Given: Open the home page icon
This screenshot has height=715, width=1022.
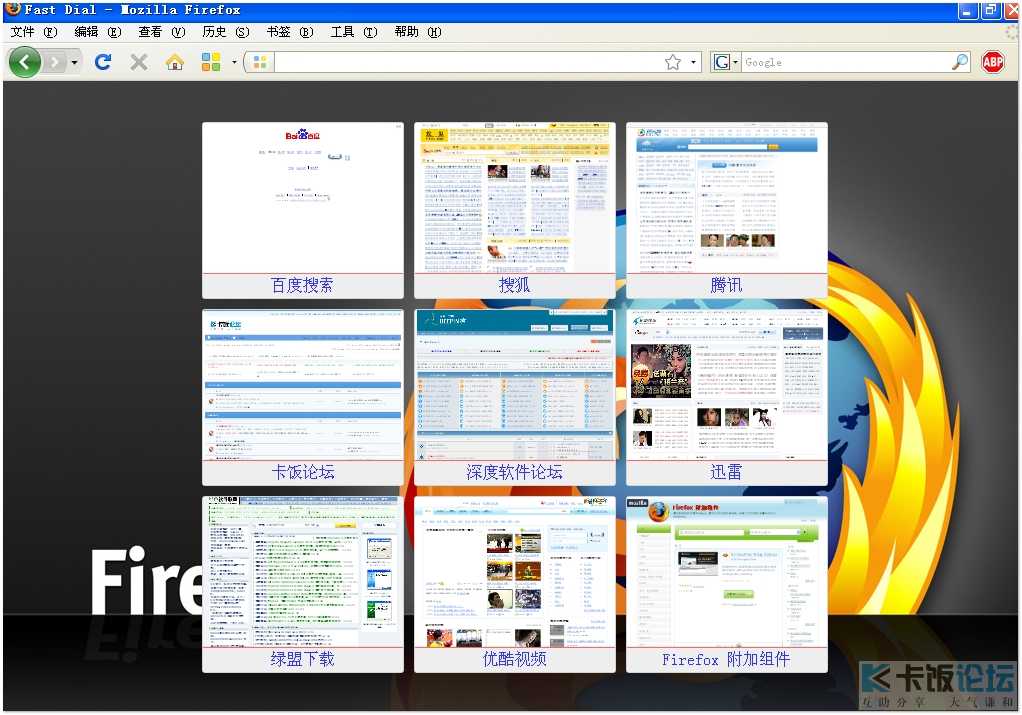Looking at the screenshot, I should [x=175, y=63].
